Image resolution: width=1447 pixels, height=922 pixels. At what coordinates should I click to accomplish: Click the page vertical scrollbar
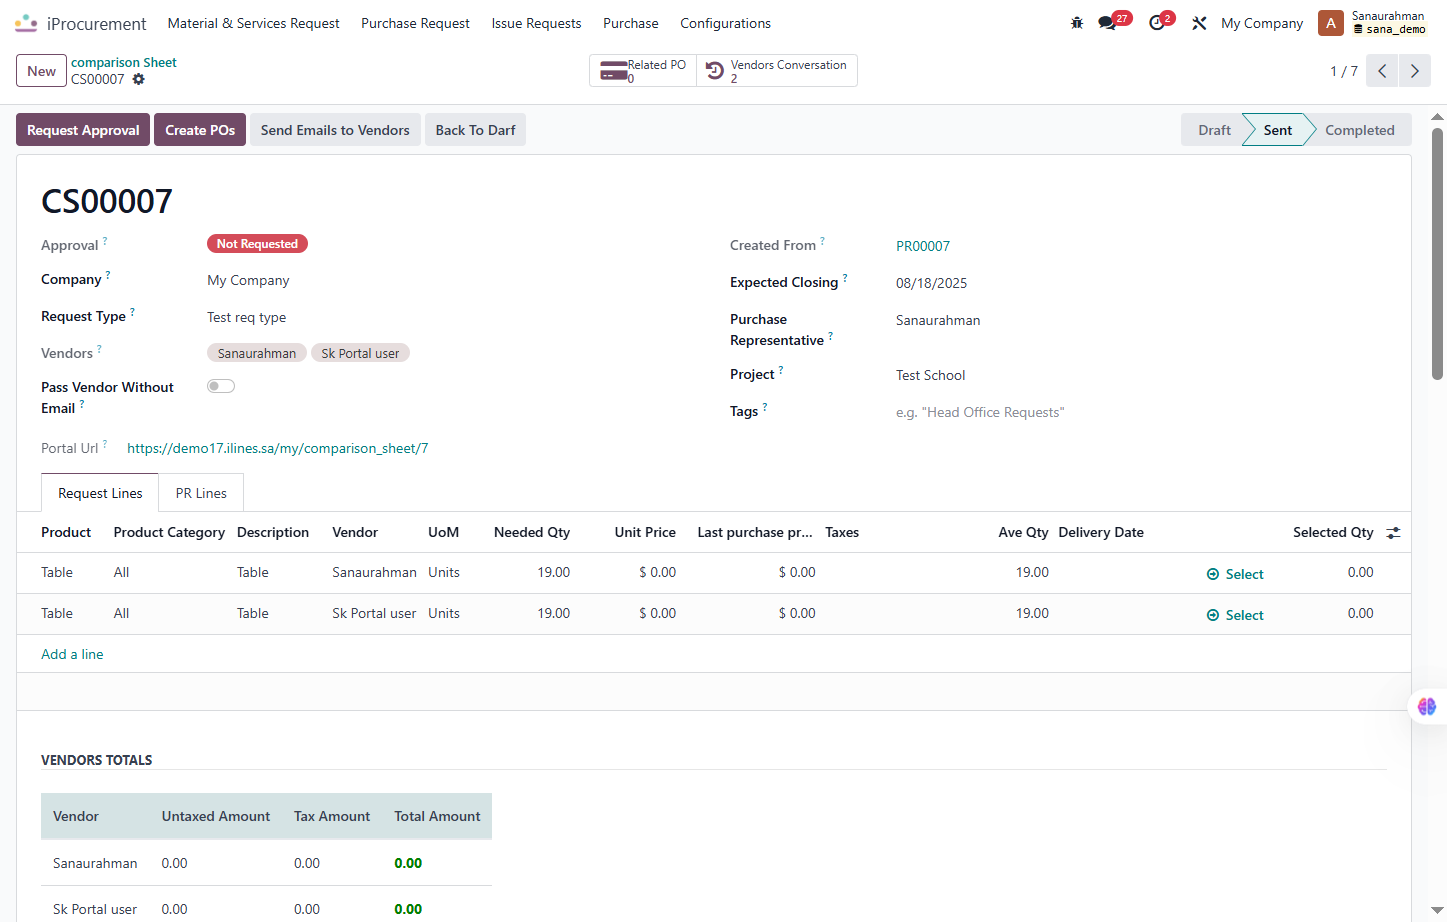[x=1437, y=254]
